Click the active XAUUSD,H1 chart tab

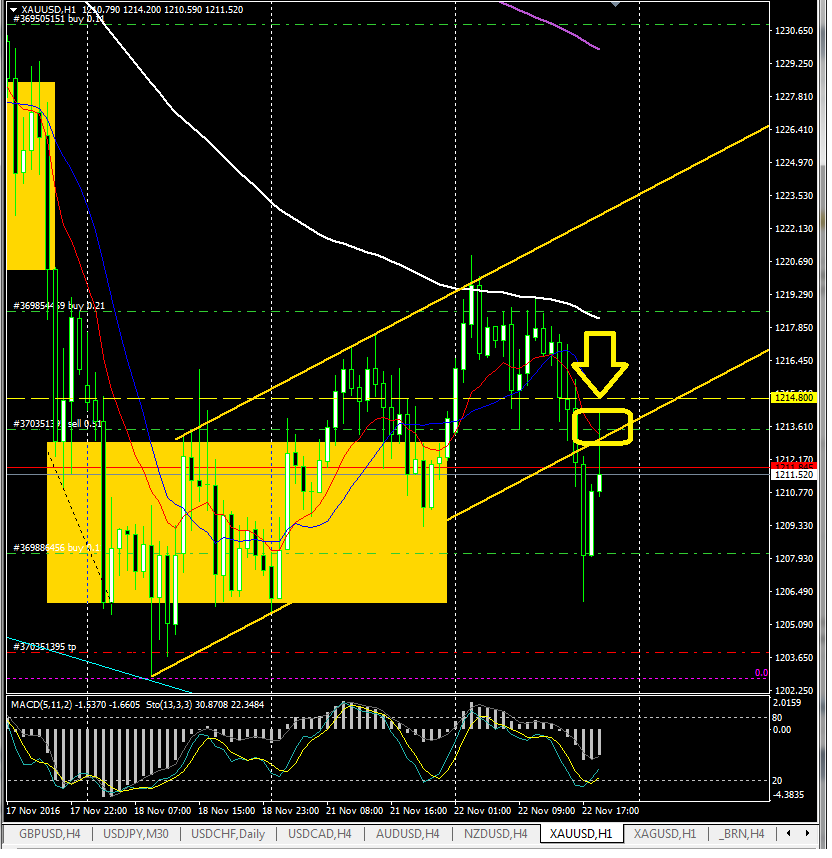(581, 834)
